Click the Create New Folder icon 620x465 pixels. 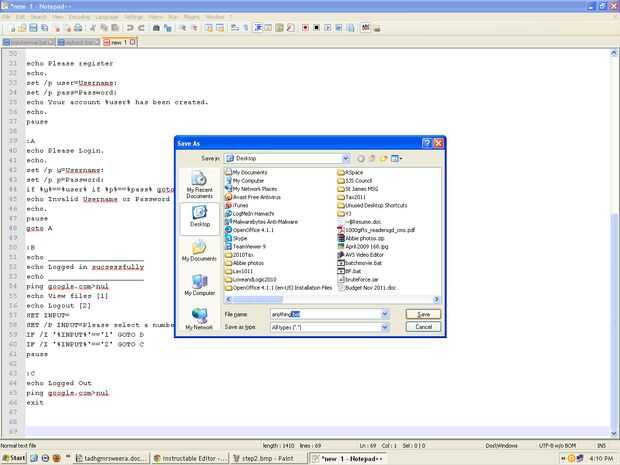point(383,159)
